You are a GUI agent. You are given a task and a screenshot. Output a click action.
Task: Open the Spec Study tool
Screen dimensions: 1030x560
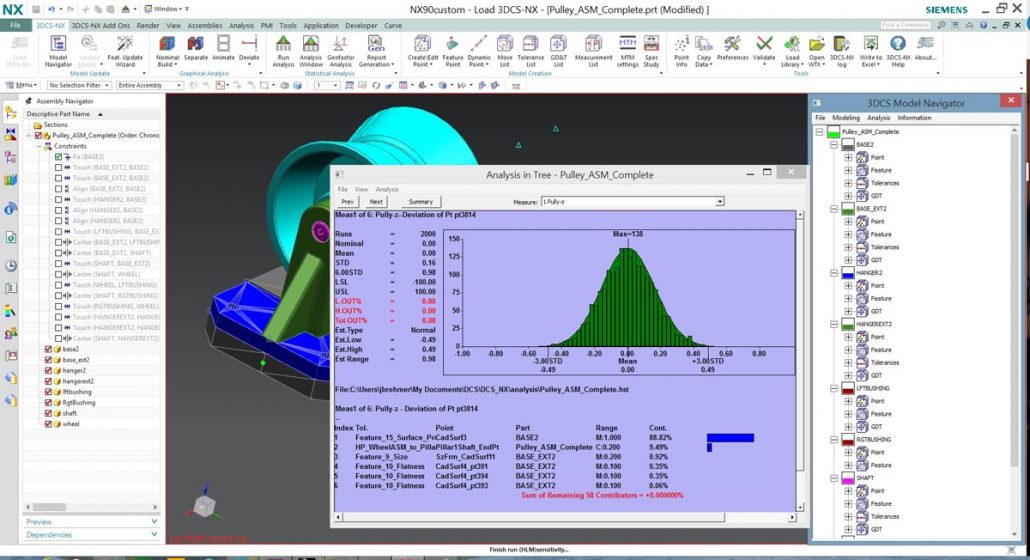tap(651, 48)
